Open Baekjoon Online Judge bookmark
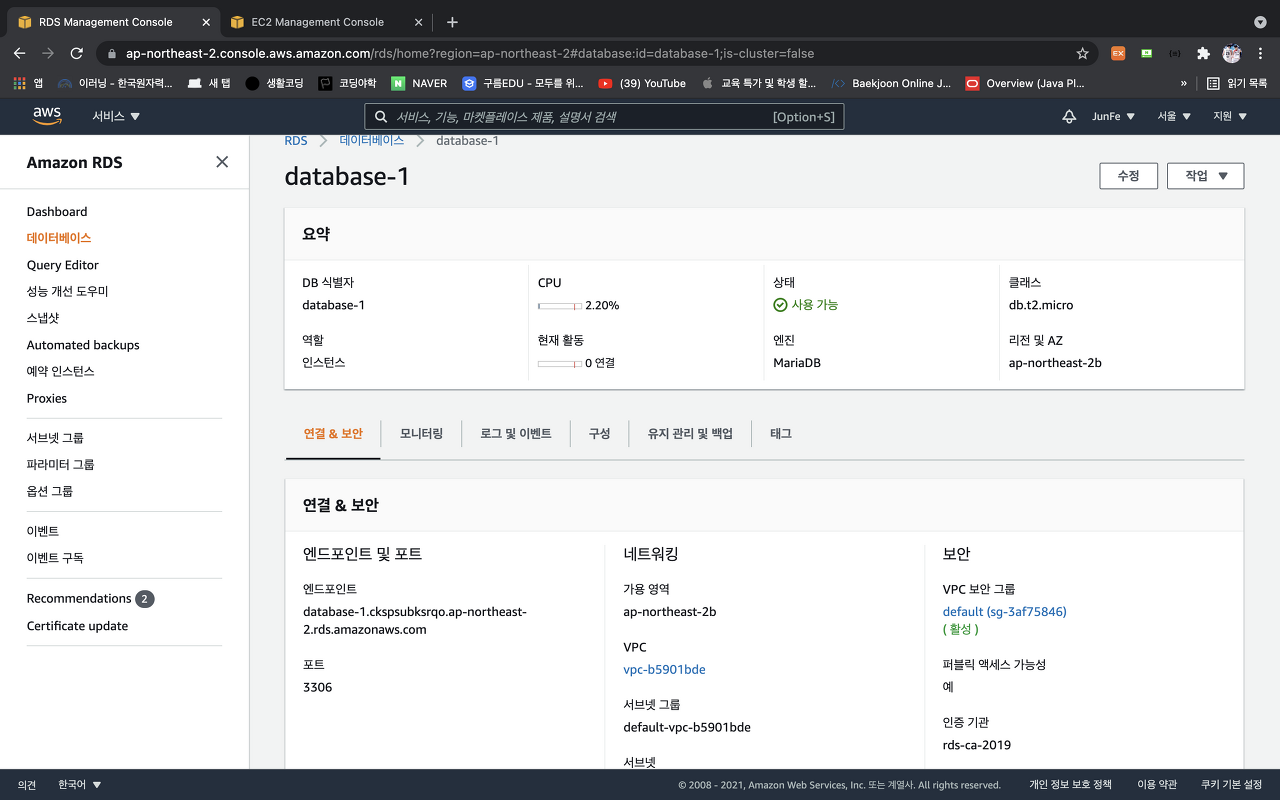This screenshot has width=1280, height=800. (x=891, y=84)
